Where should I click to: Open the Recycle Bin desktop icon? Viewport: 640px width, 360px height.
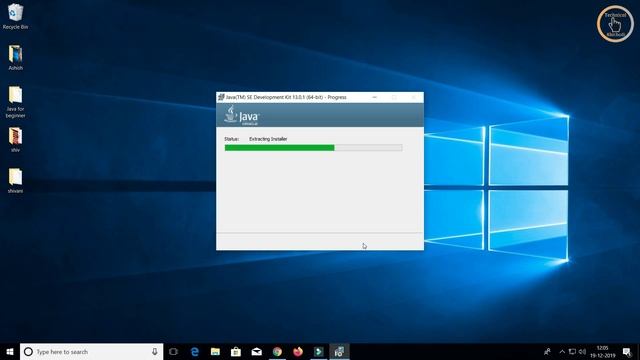(15, 16)
